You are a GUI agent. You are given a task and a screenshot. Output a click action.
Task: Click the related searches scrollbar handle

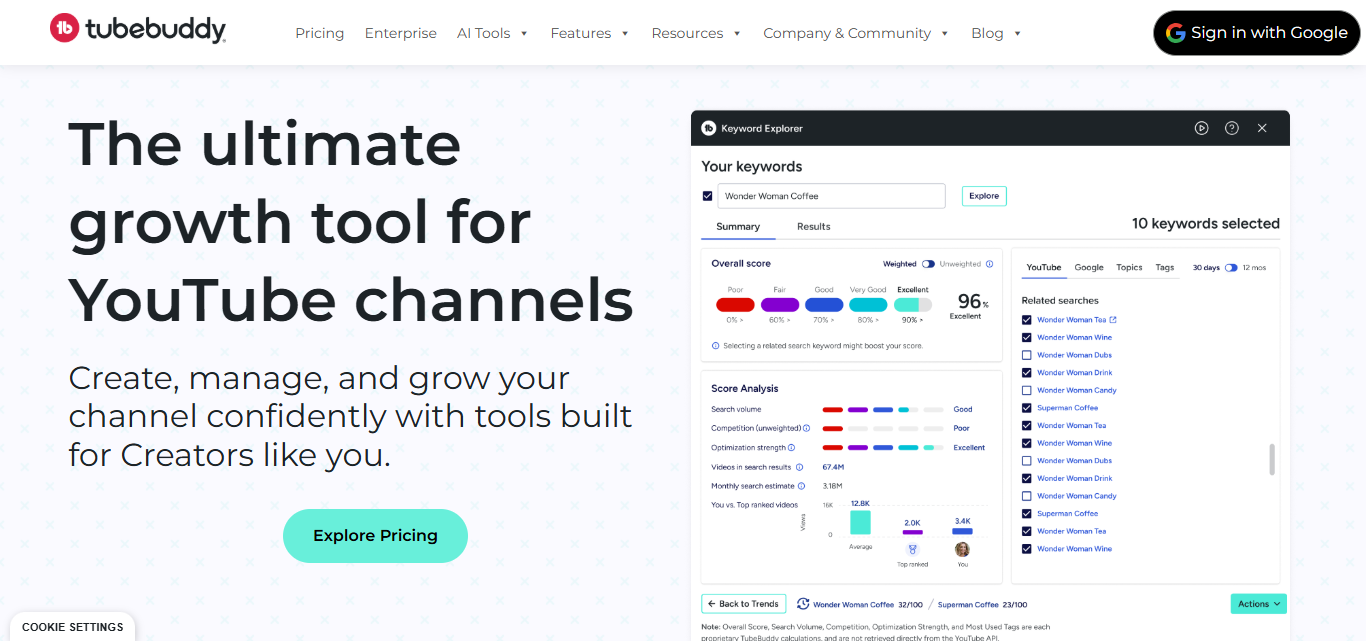(x=1272, y=460)
